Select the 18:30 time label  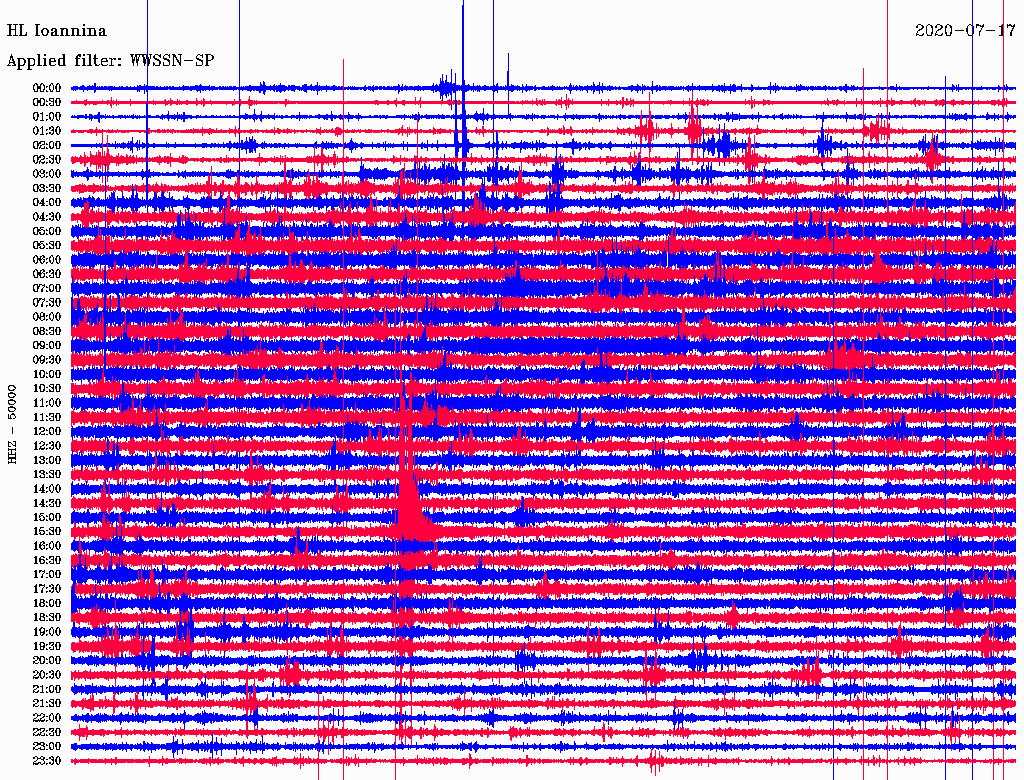click(x=47, y=617)
